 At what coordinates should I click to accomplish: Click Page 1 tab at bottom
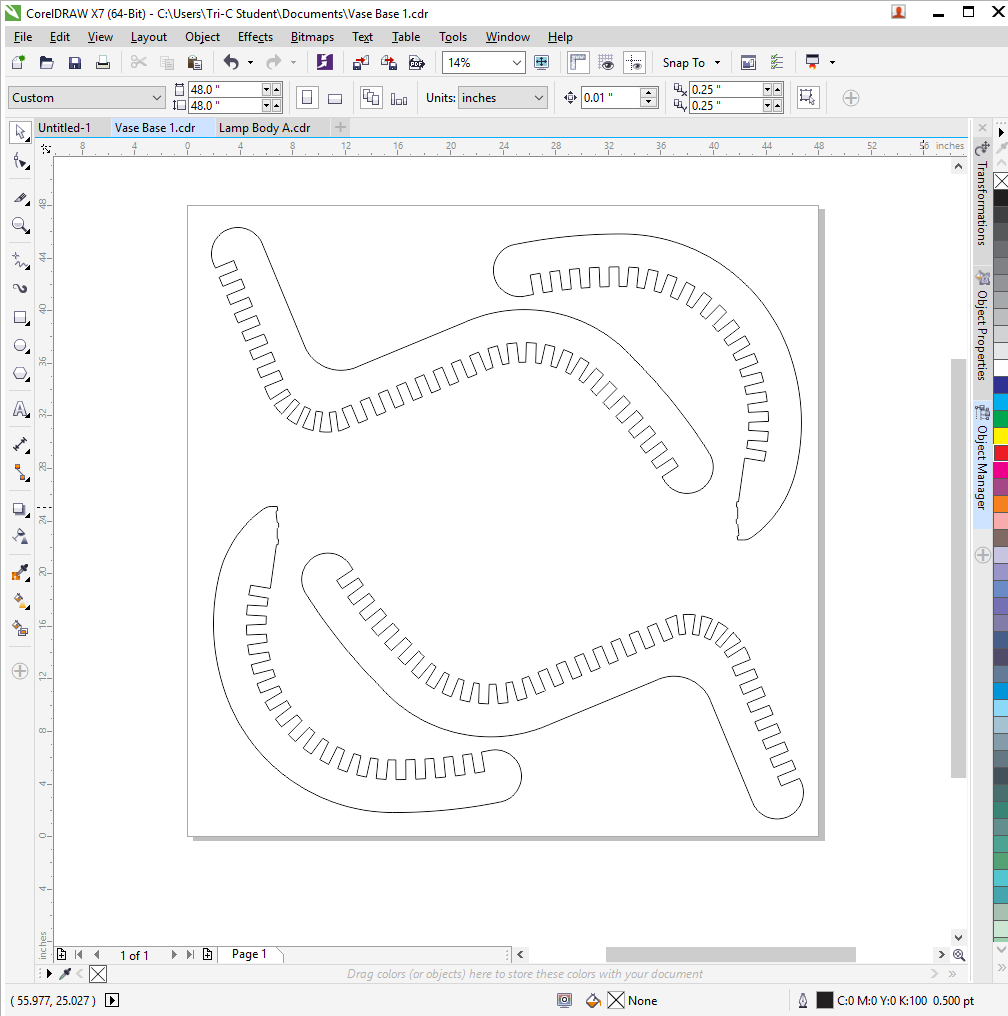[249, 954]
